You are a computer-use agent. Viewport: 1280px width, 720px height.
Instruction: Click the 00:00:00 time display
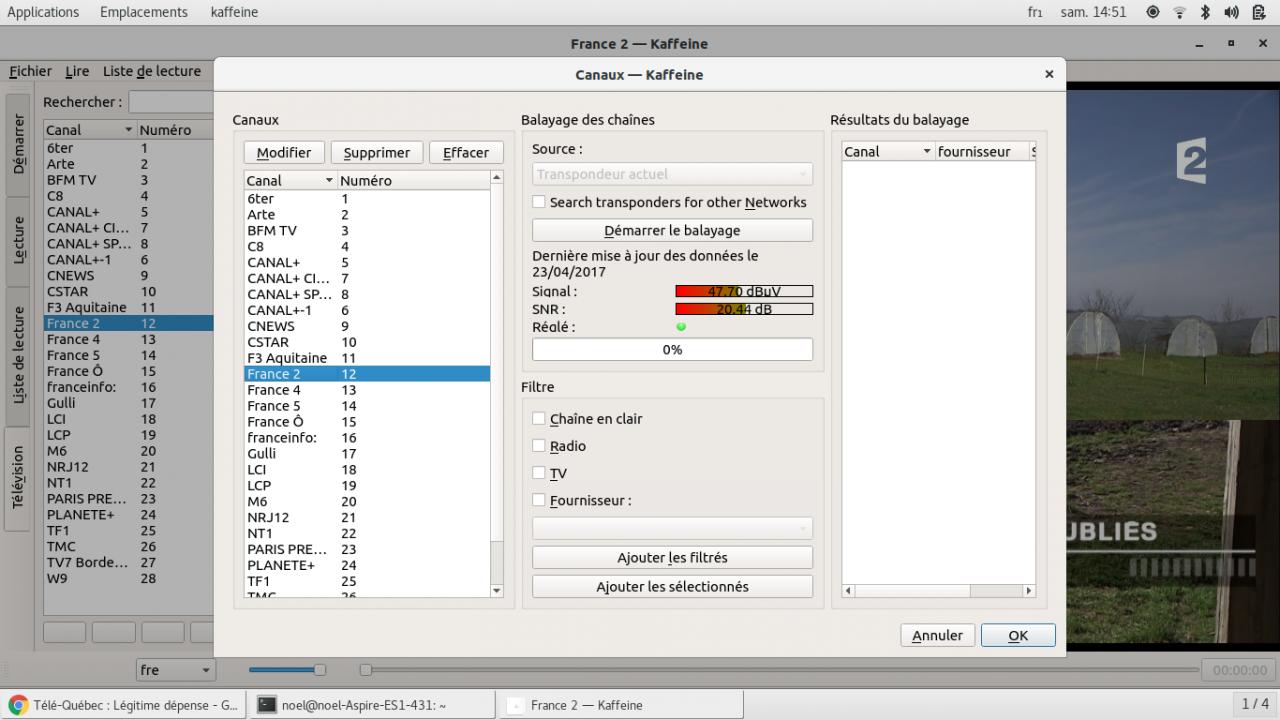(1239, 670)
